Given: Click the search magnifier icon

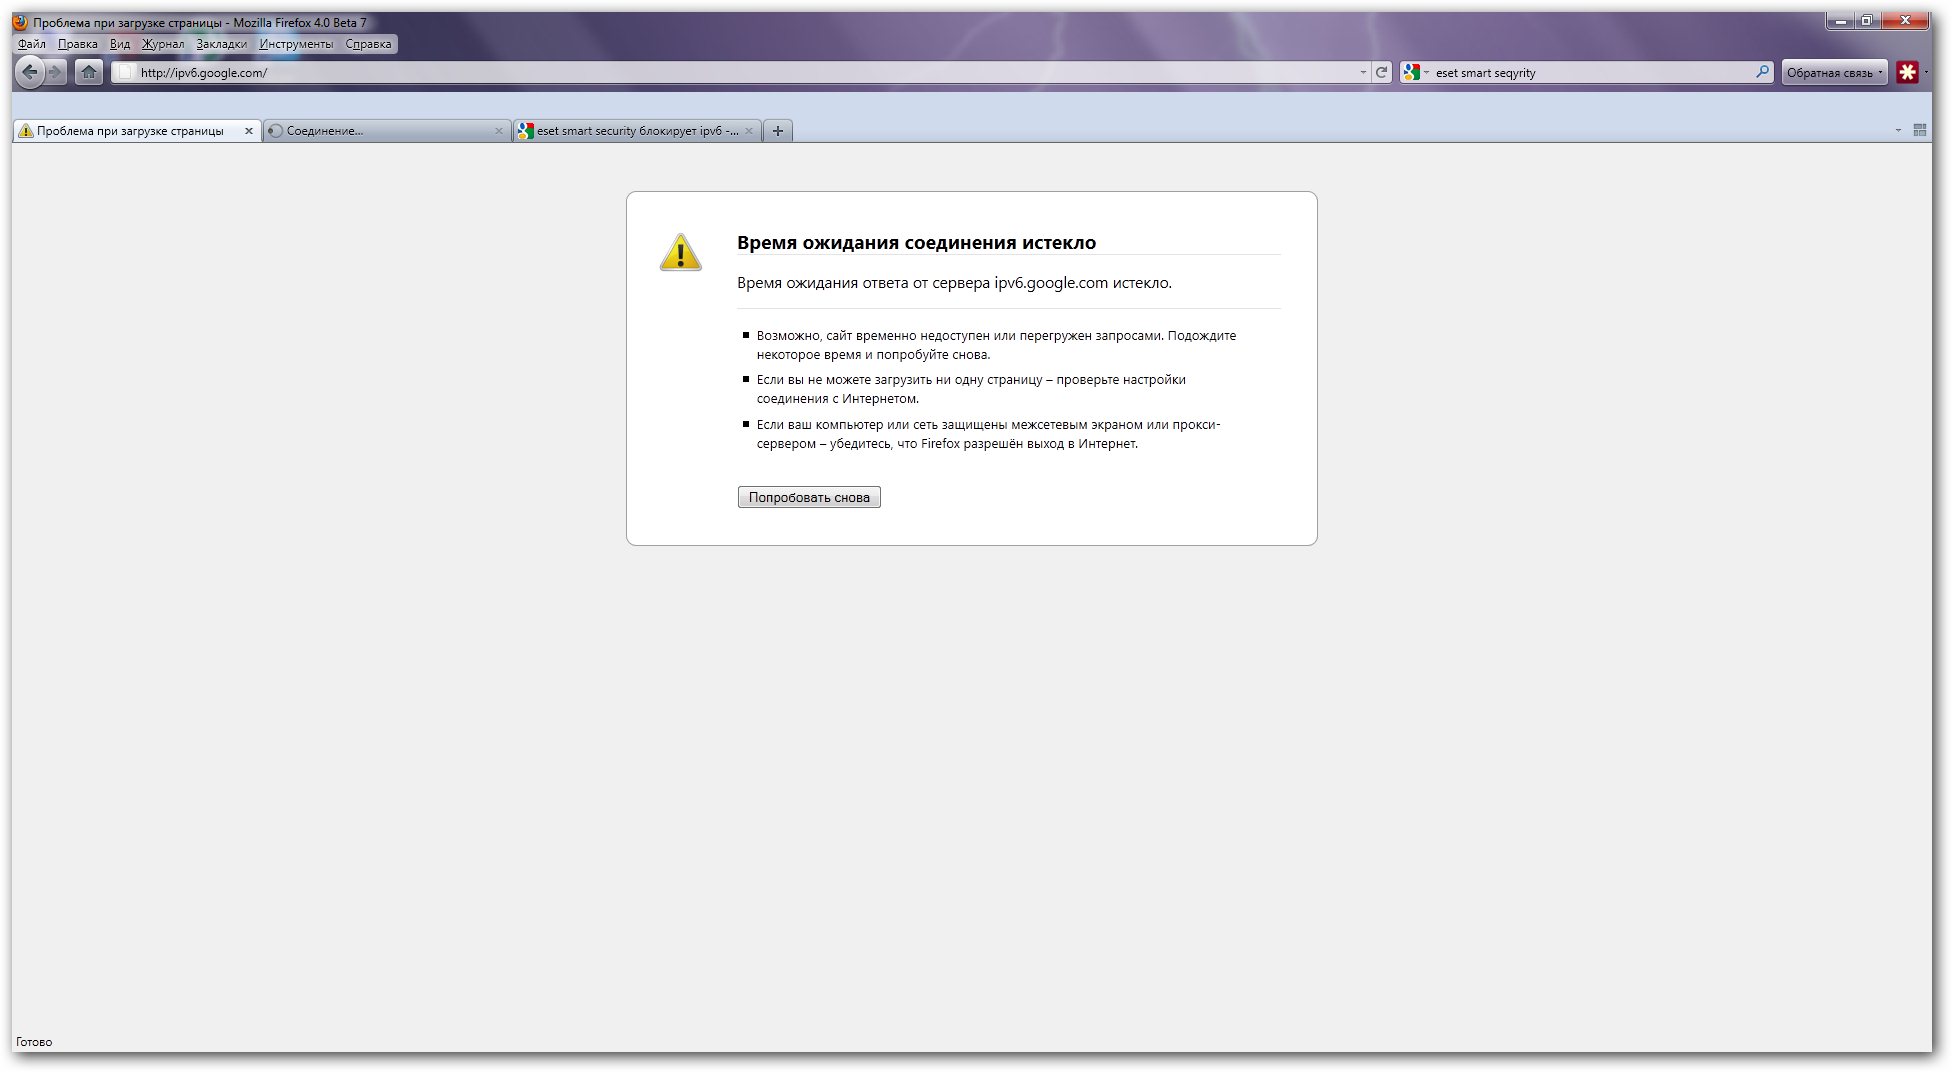Looking at the screenshot, I should (1762, 72).
